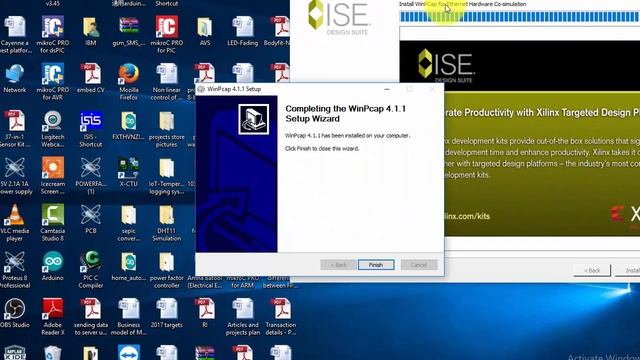Open the sepic converter folder

(129, 223)
